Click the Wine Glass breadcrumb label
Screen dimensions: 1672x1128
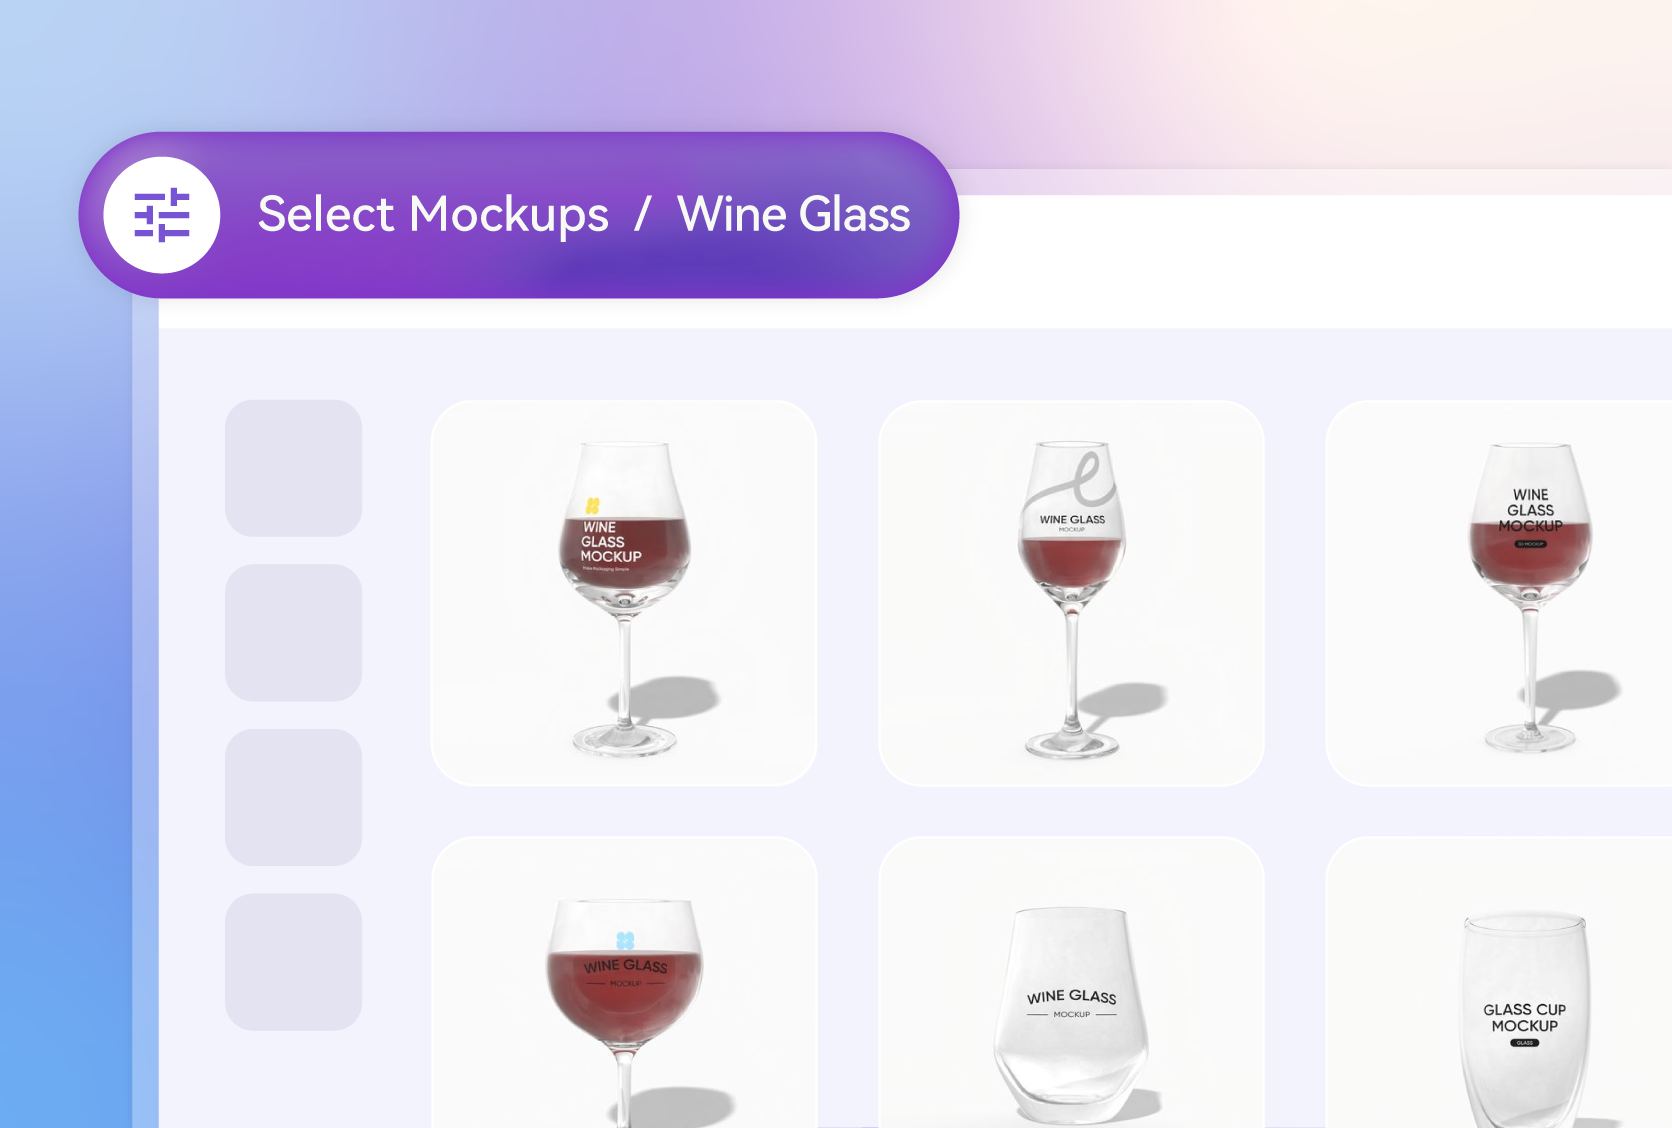795,214
